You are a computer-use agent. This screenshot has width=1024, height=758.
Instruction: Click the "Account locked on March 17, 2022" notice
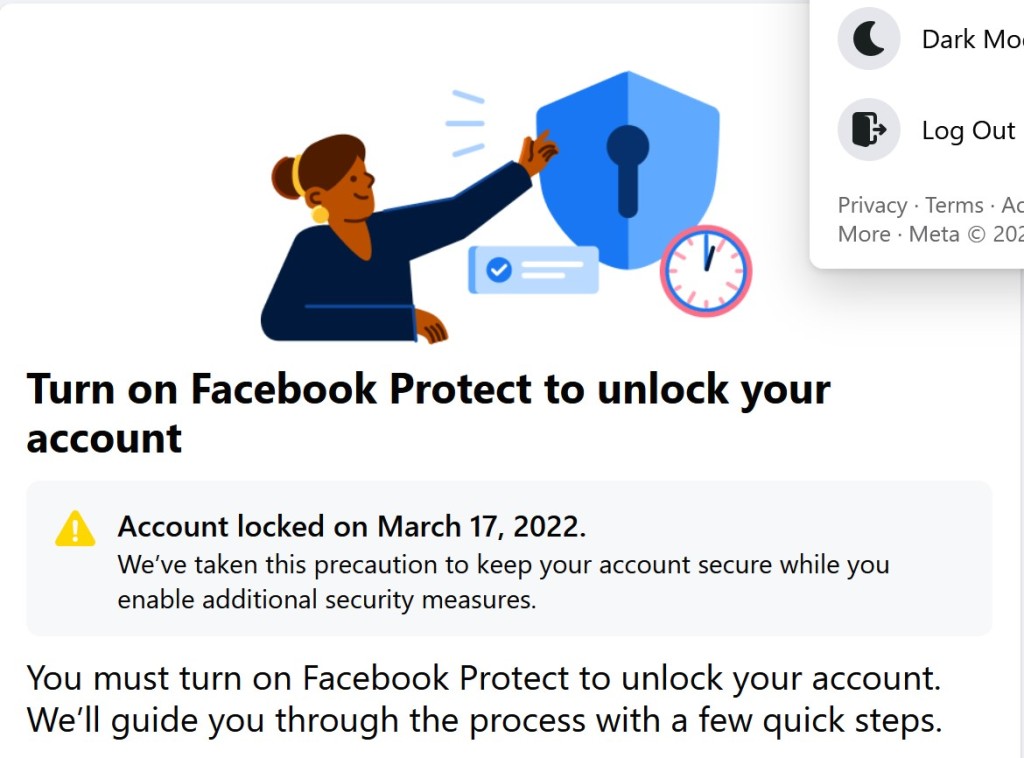[x=352, y=526]
